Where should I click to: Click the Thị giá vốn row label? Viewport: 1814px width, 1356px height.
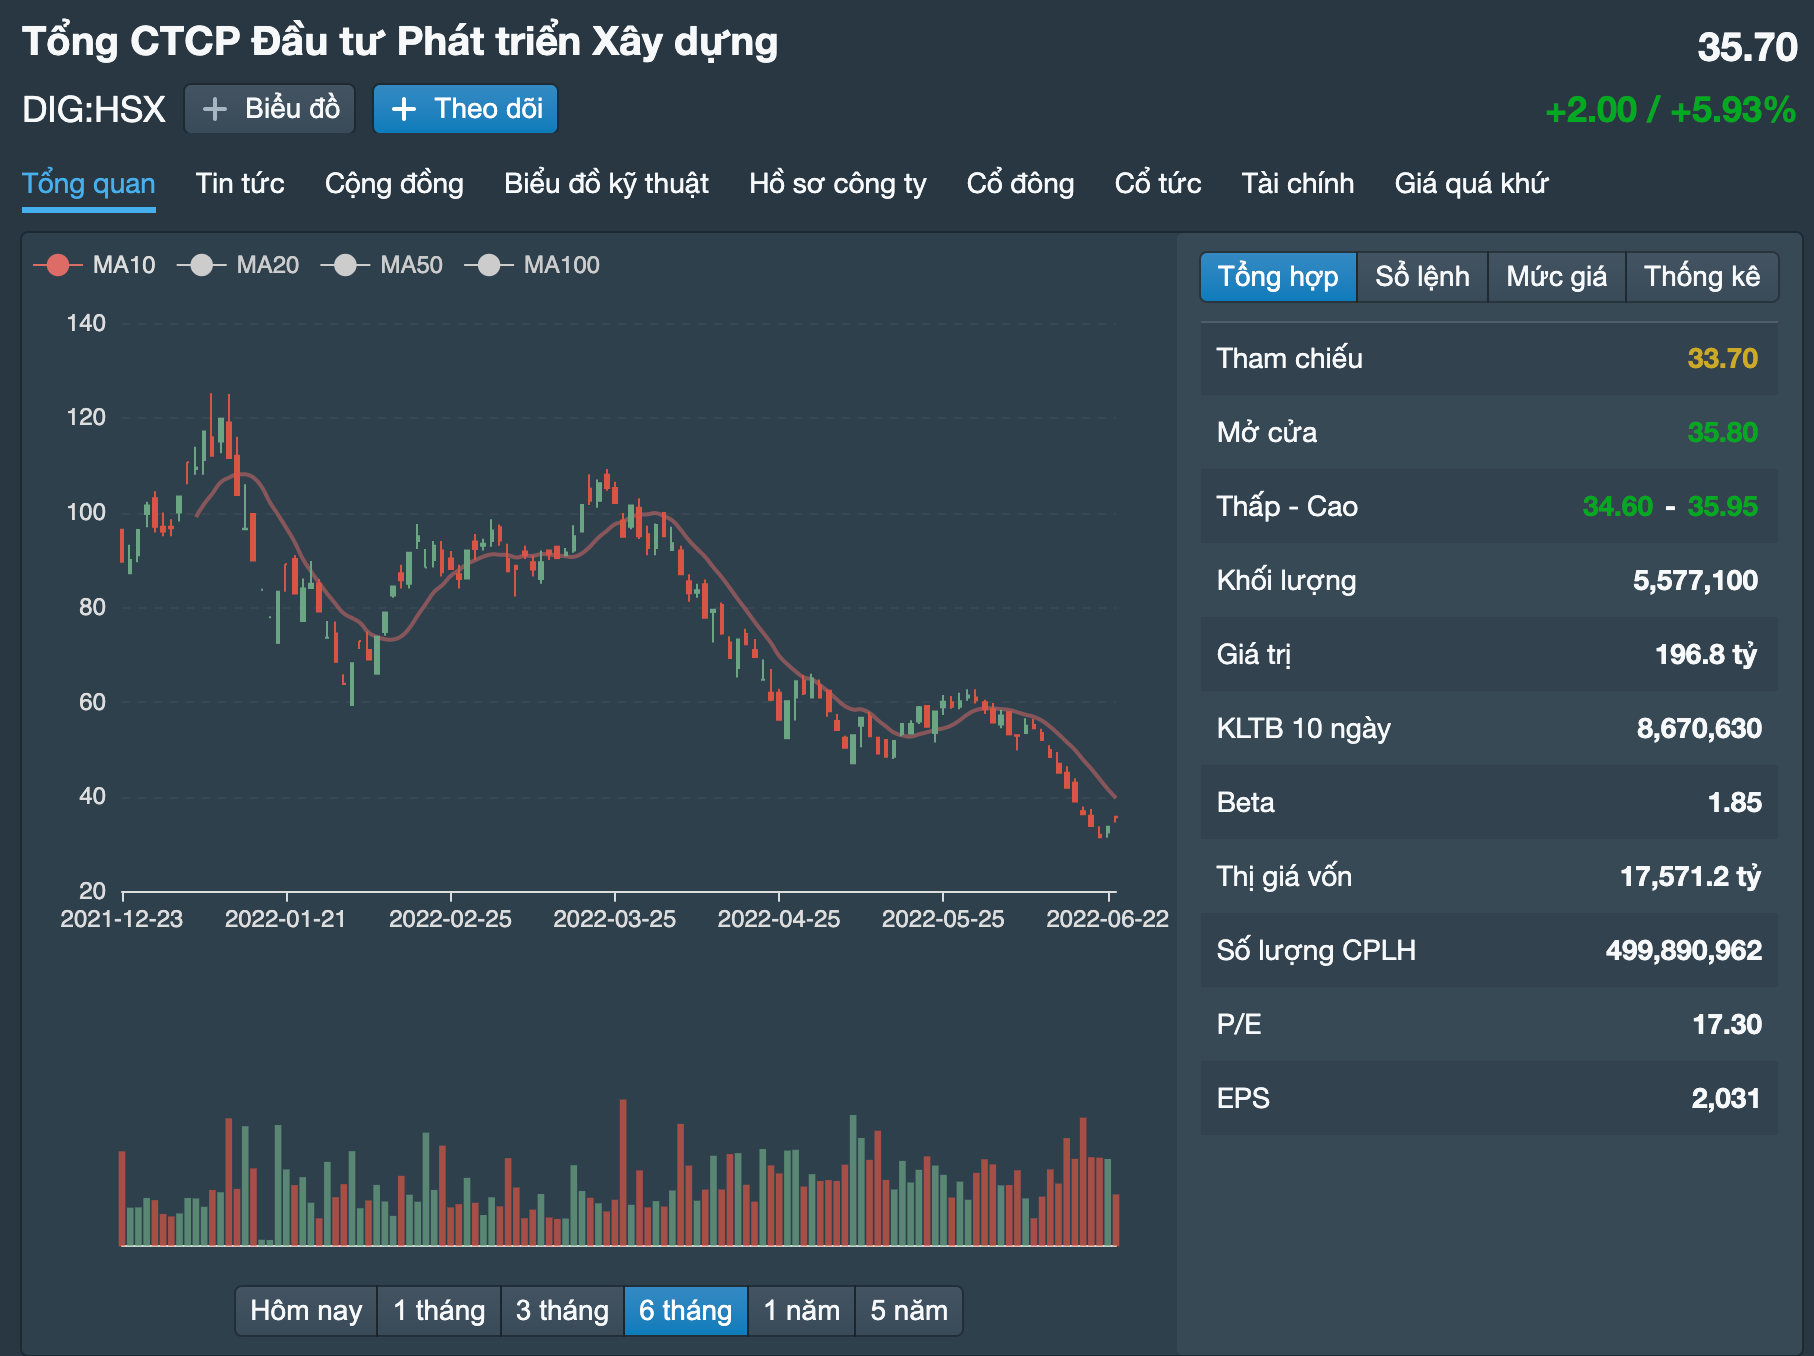pyautogui.click(x=1284, y=876)
